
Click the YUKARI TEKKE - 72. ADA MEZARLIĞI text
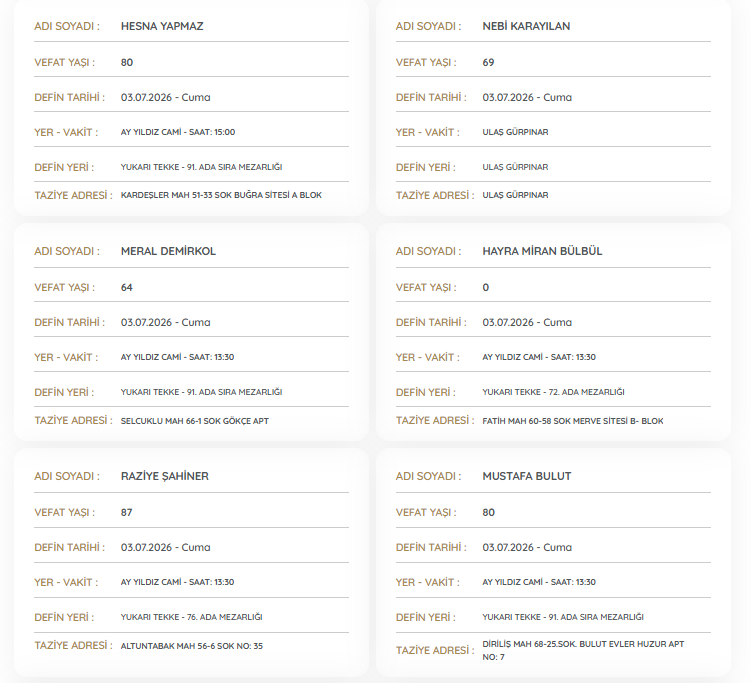(x=553, y=392)
